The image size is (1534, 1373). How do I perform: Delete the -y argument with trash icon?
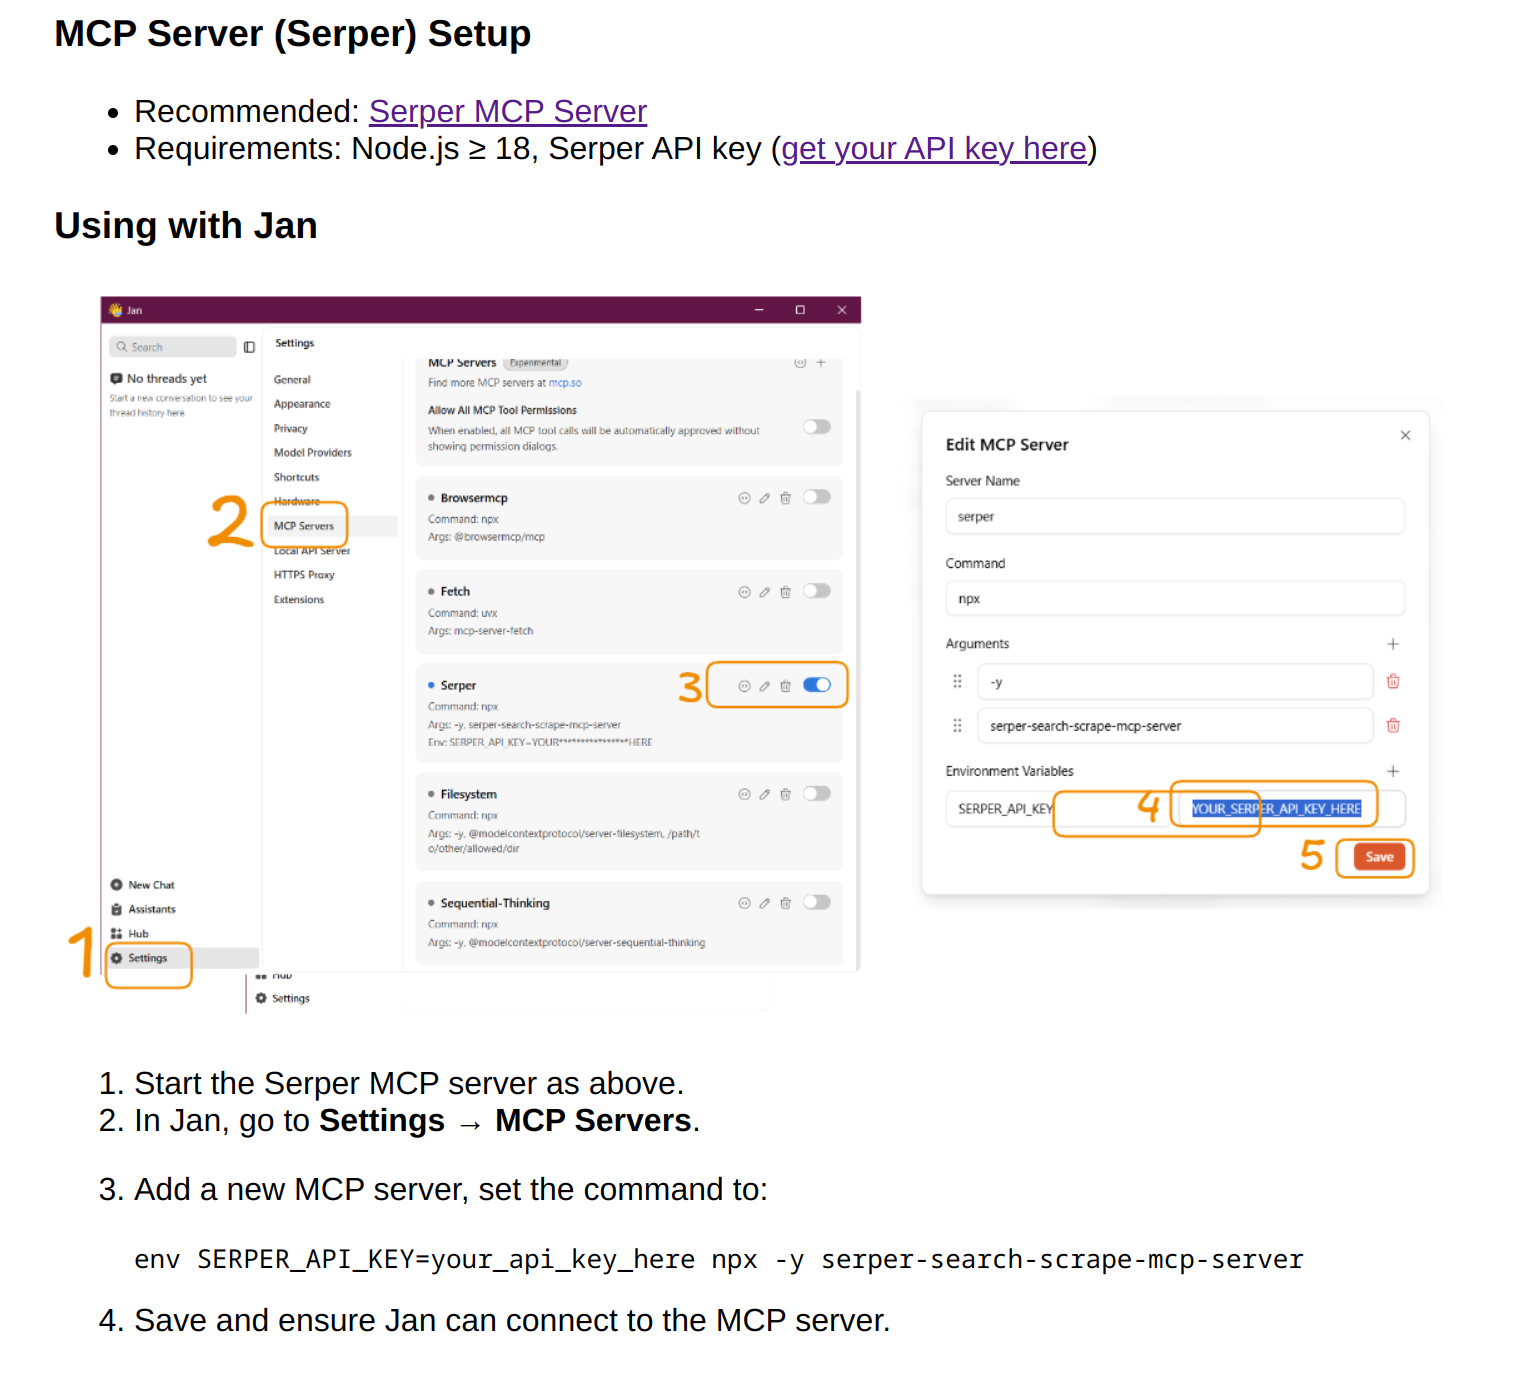[1393, 681]
